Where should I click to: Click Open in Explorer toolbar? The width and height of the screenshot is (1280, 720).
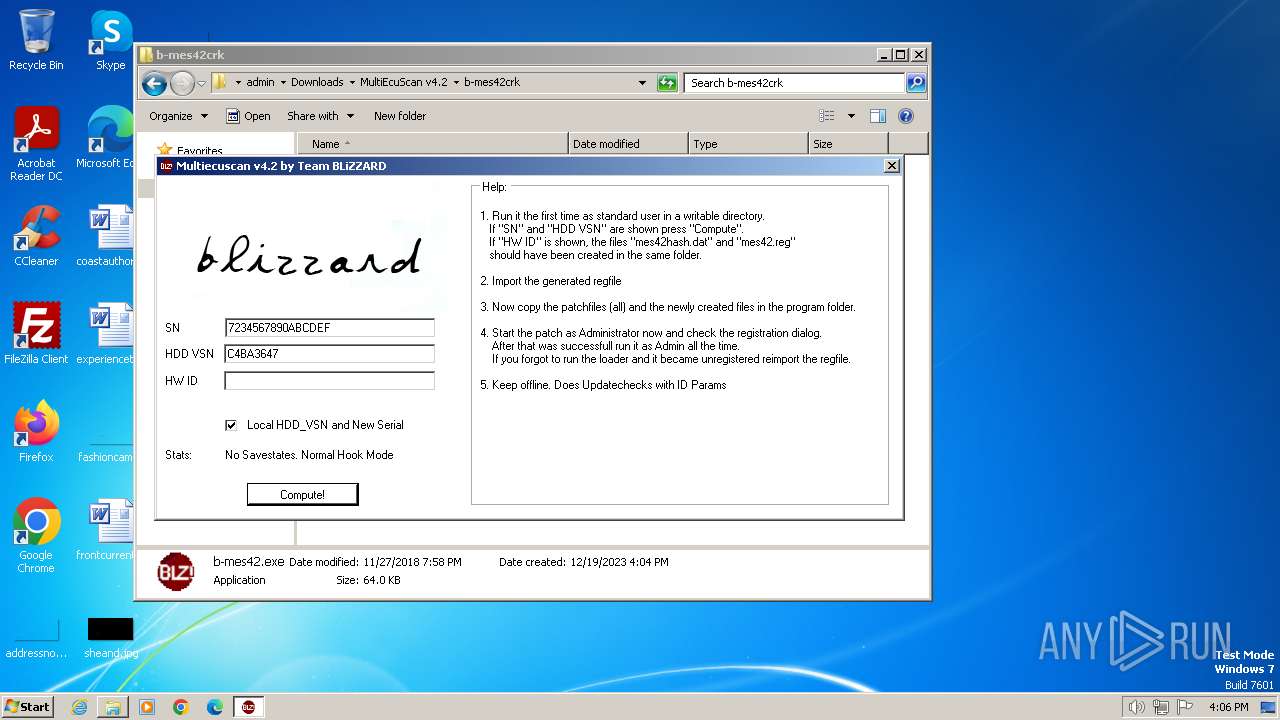coord(248,116)
